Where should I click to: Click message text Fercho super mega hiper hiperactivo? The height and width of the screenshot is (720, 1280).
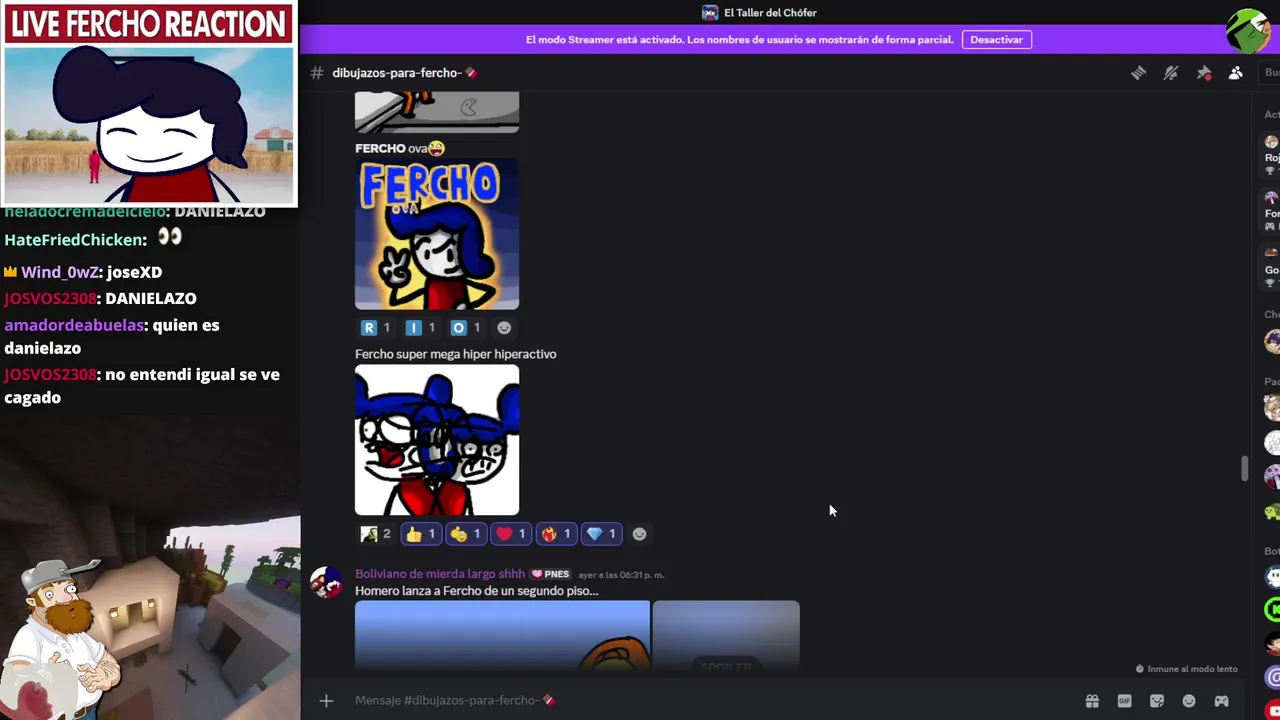click(x=455, y=354)
